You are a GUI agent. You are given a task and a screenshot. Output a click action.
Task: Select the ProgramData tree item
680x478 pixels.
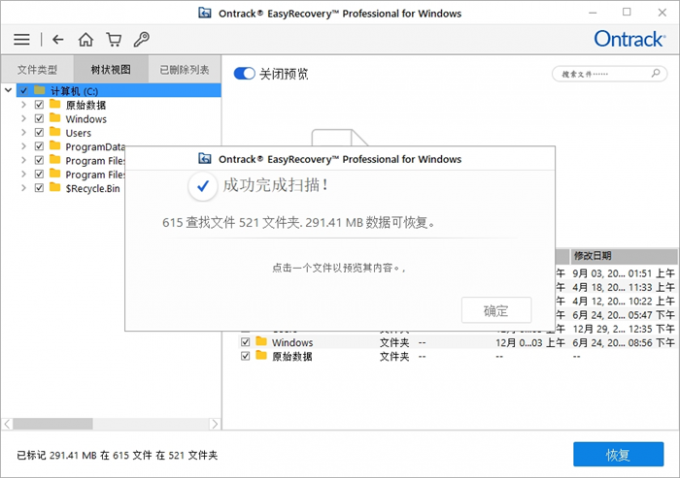click(95, 147)
